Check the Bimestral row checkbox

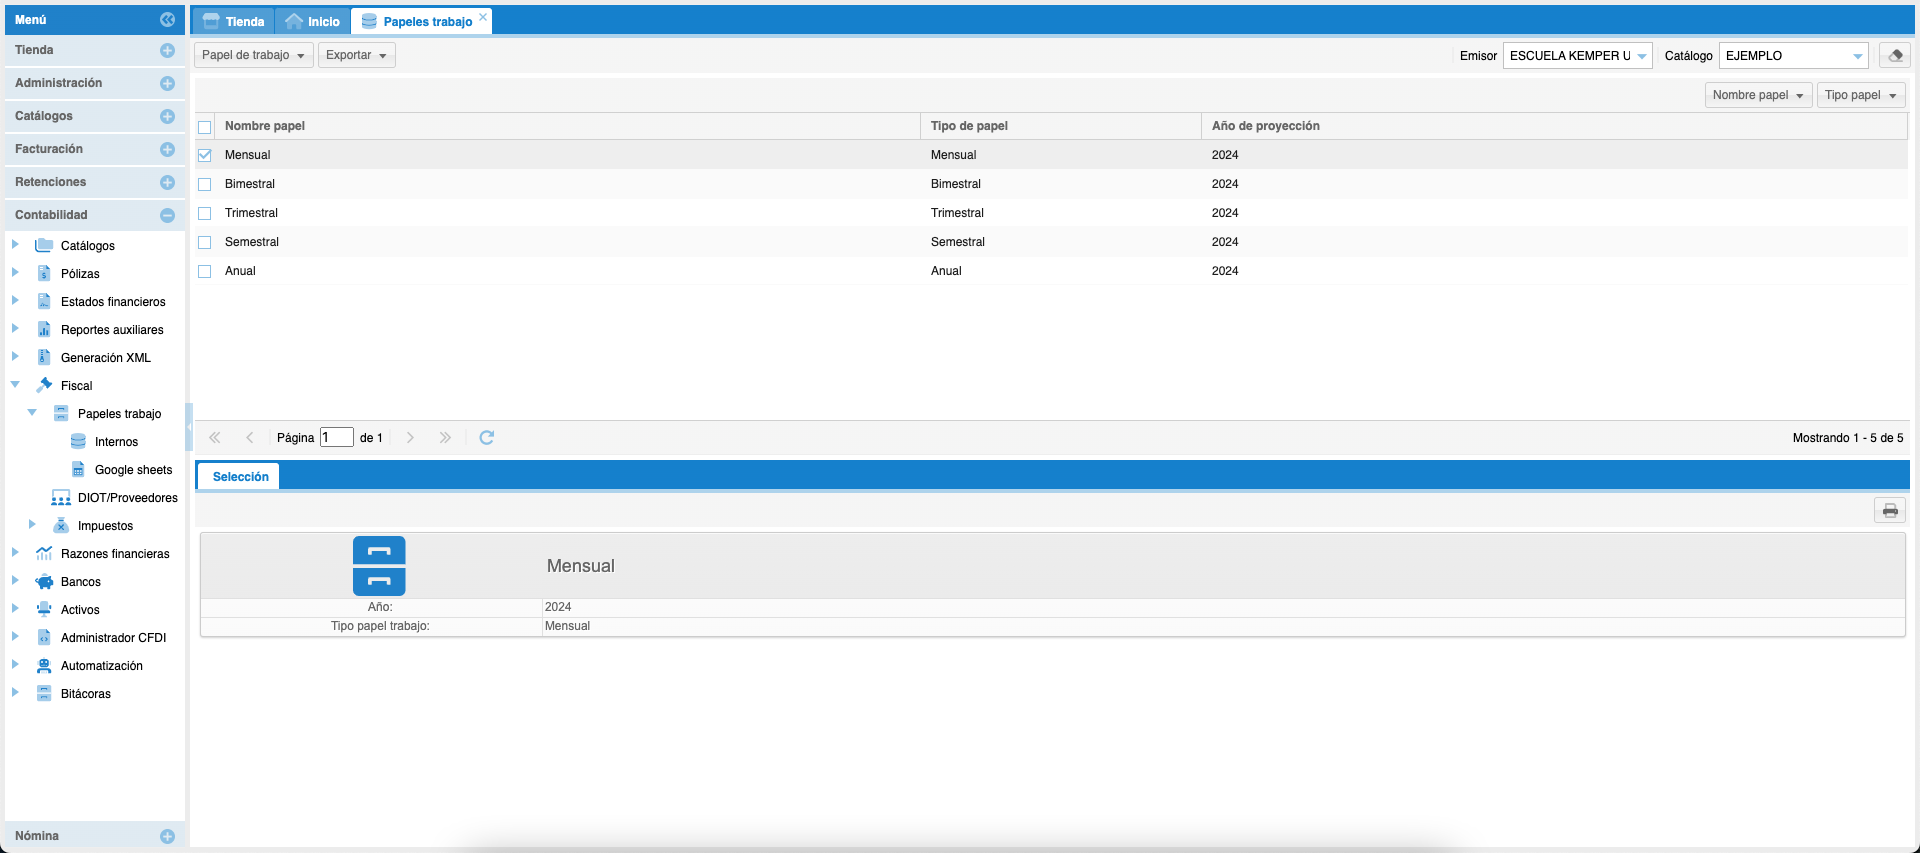[205, 184]
